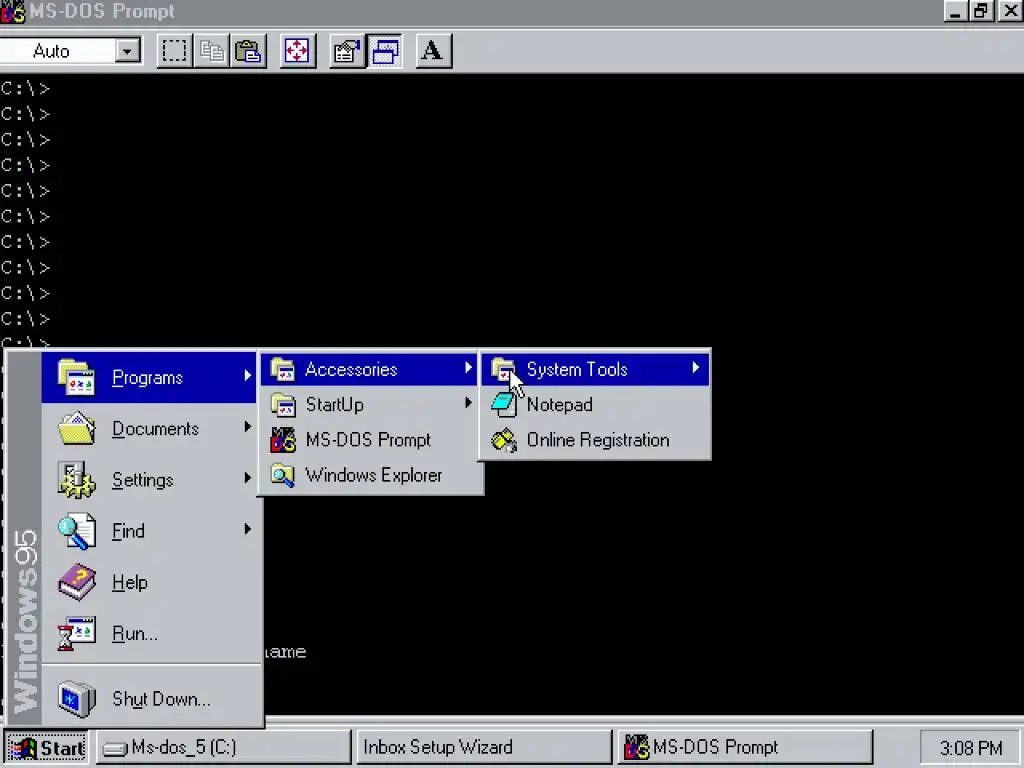This screenshot has height=768, width=1024.
Task: Click the Shut Down monitor icon
Action: 76,698
